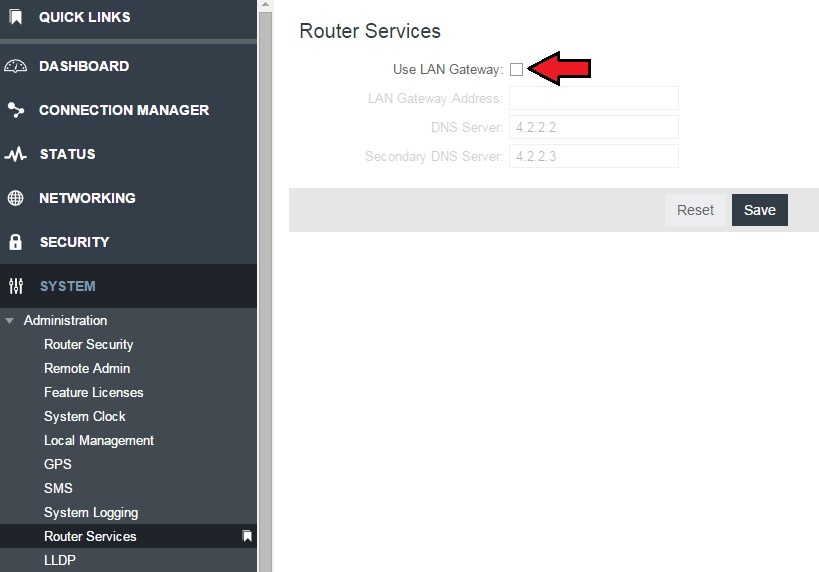The height and width of the screenshot is (572, 819).
Task: Collapse the Administration tree section
Action: point(9,321)
